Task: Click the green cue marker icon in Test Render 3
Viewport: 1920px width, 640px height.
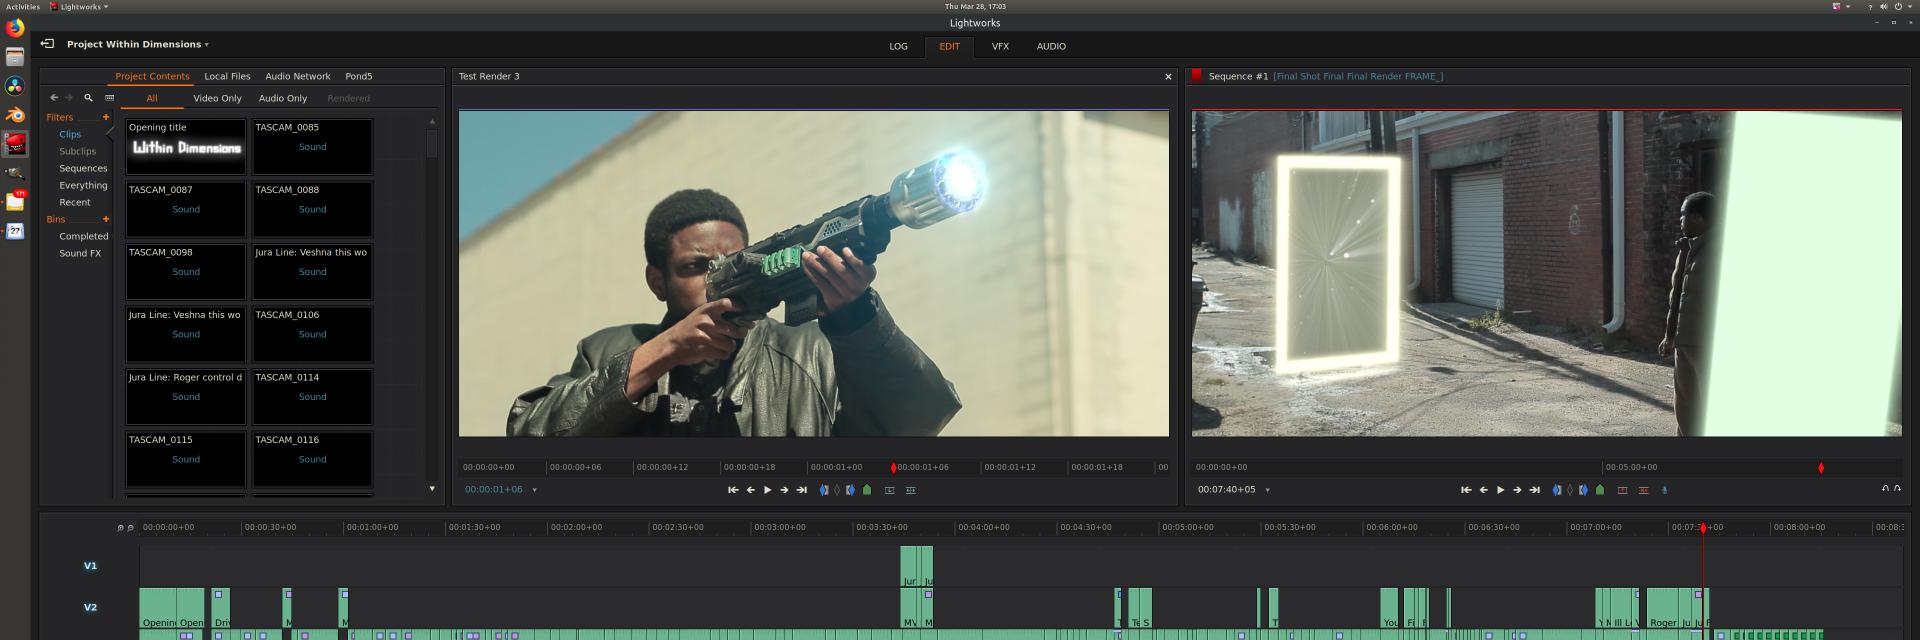Action: pos(867,490)
